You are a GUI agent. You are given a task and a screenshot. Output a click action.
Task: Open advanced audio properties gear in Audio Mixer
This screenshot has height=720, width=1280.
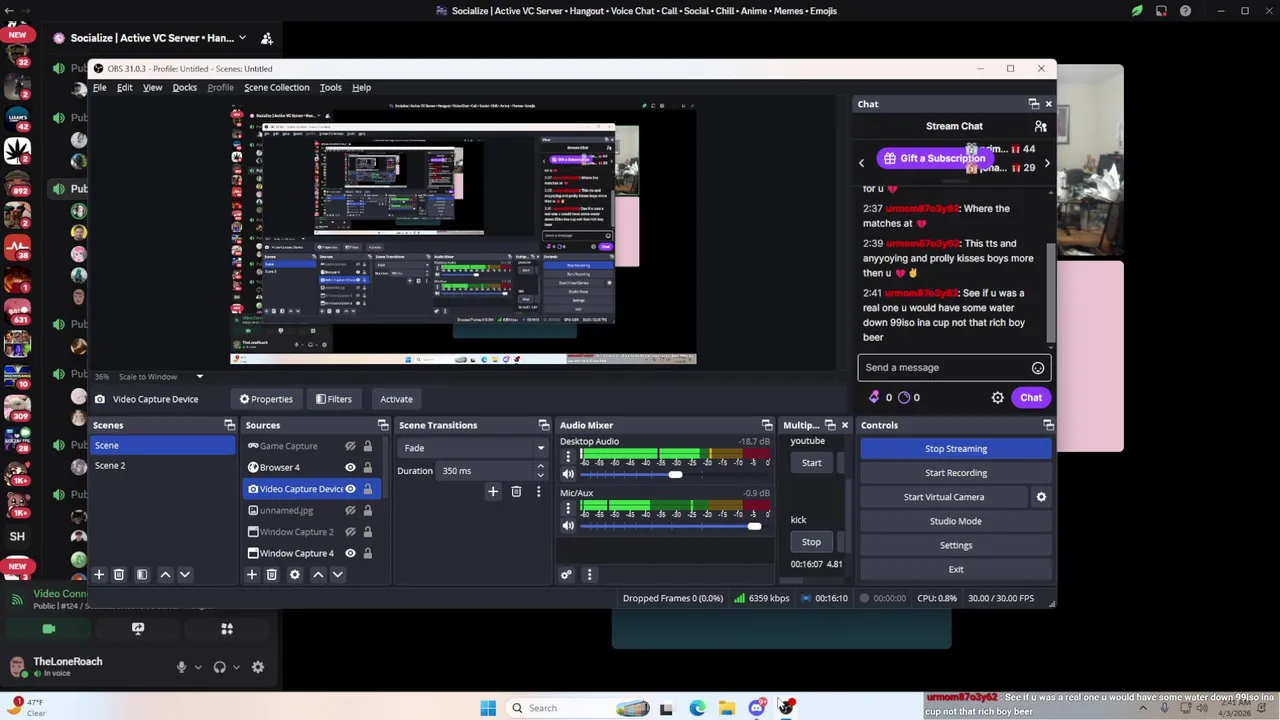[x=566, y=575]
